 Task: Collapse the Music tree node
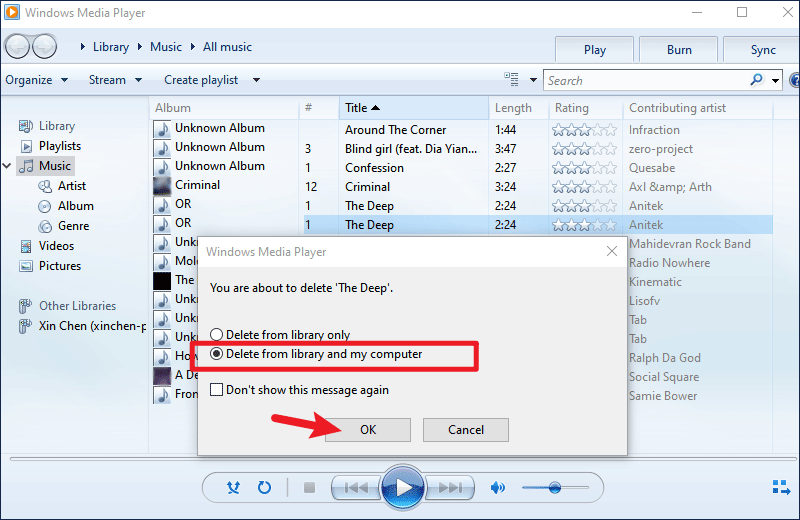7,166
